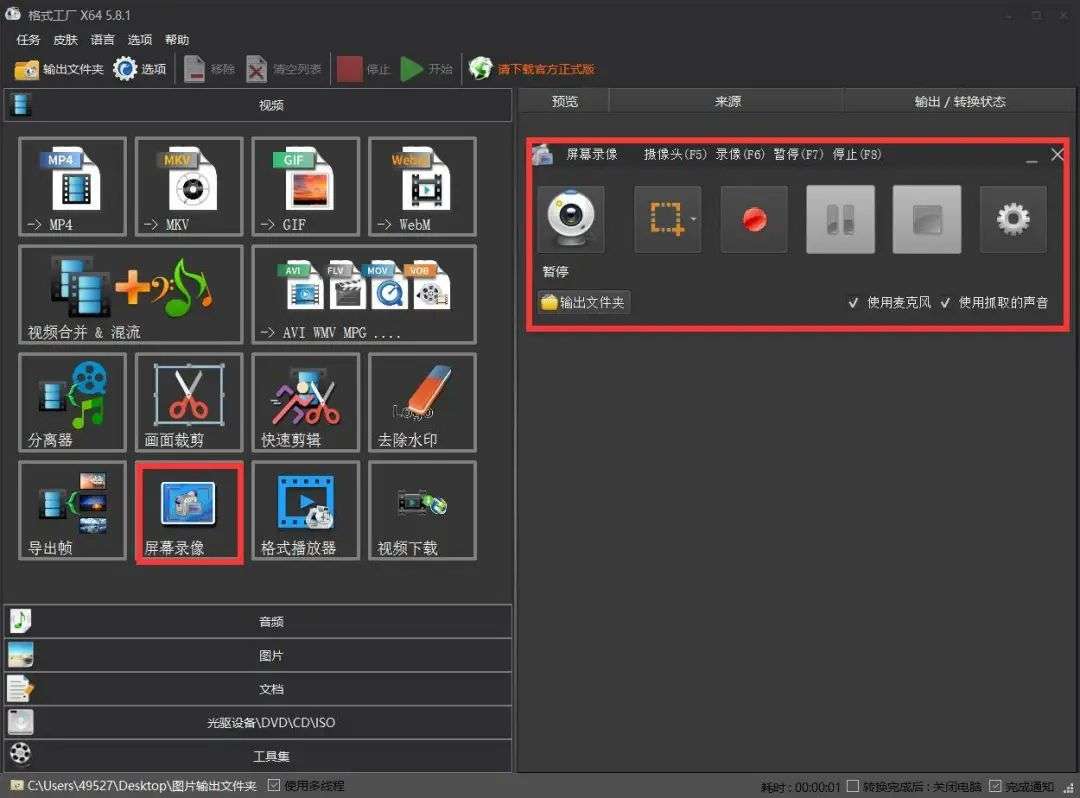
Task: Start recording with the red record button
Action: click(x=754, y=219)
